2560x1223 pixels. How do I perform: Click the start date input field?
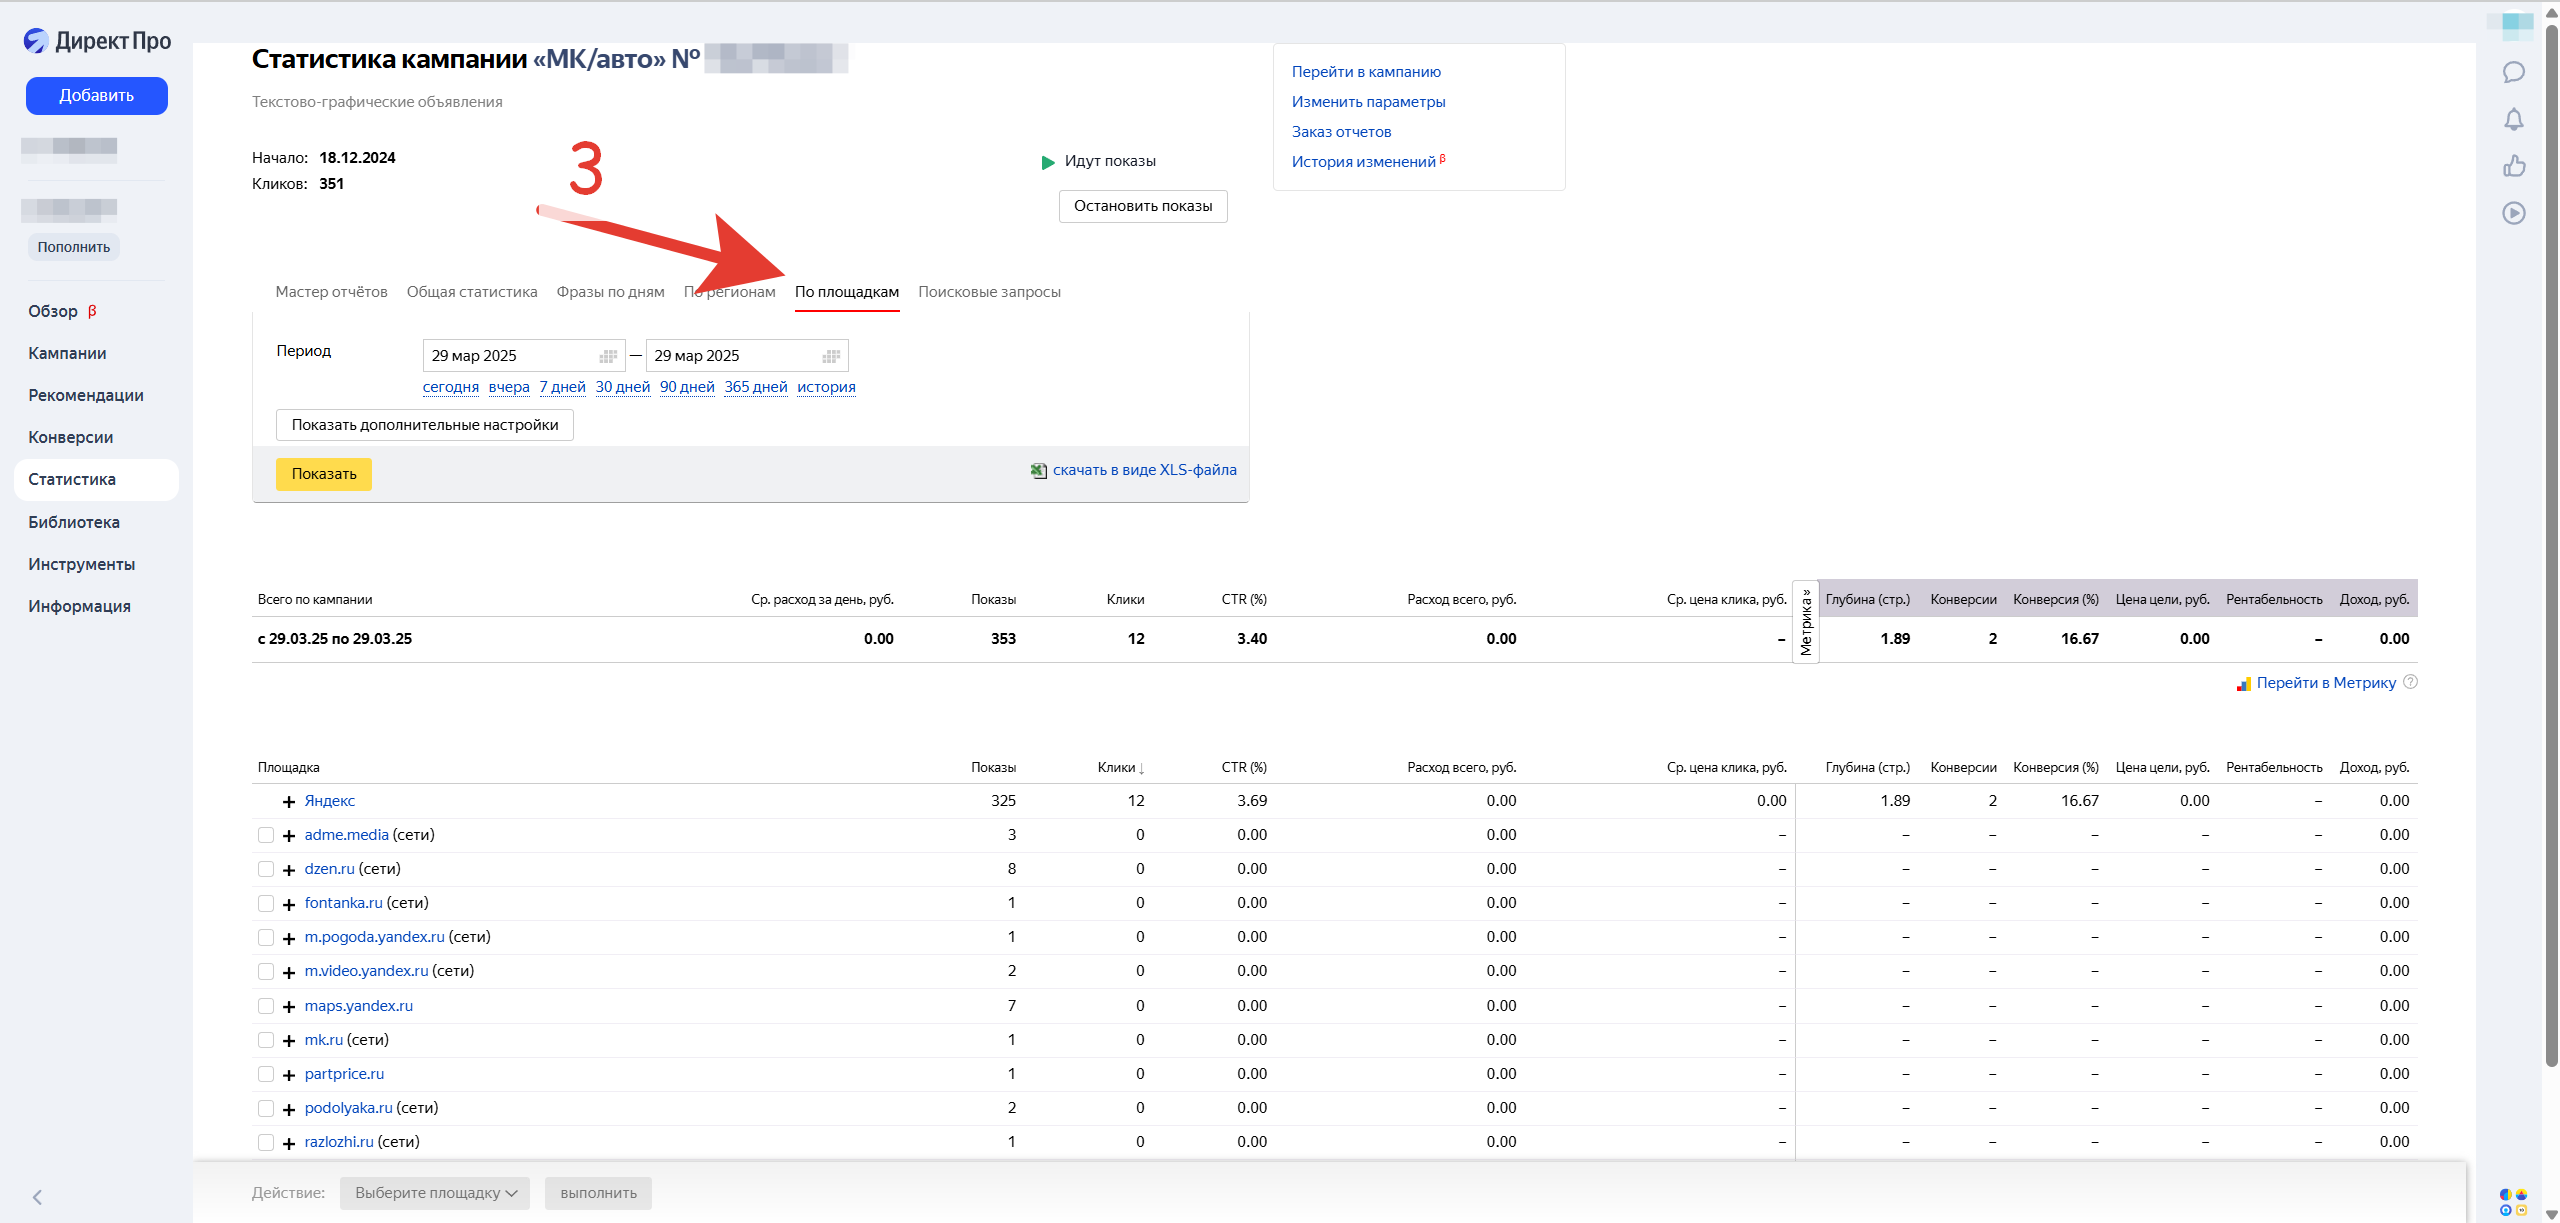pos(524,356)
